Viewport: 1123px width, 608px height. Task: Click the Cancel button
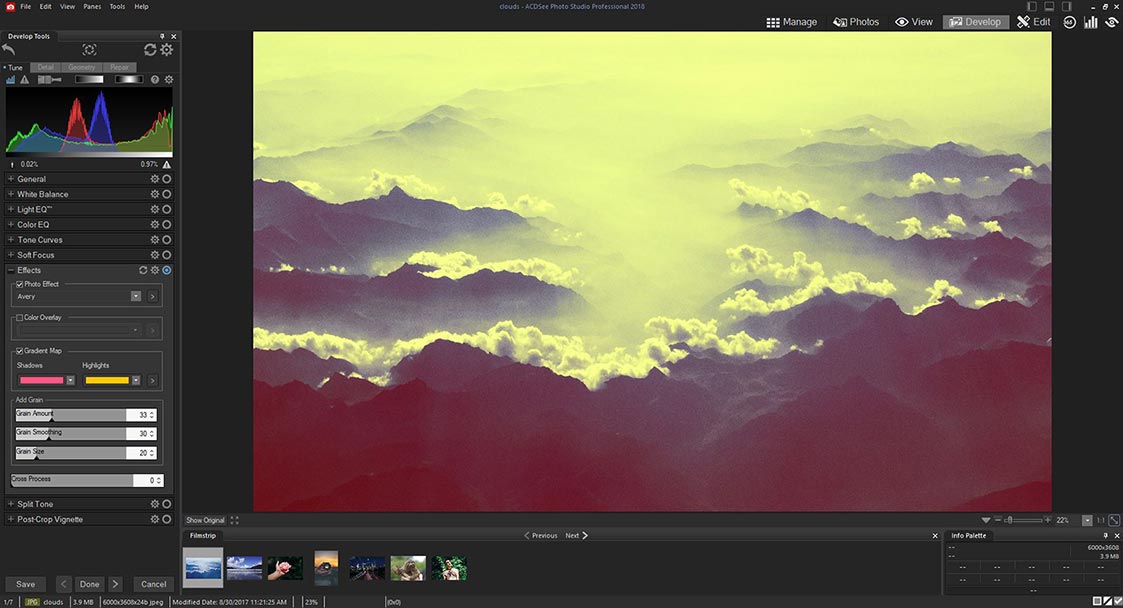[153, 584]
